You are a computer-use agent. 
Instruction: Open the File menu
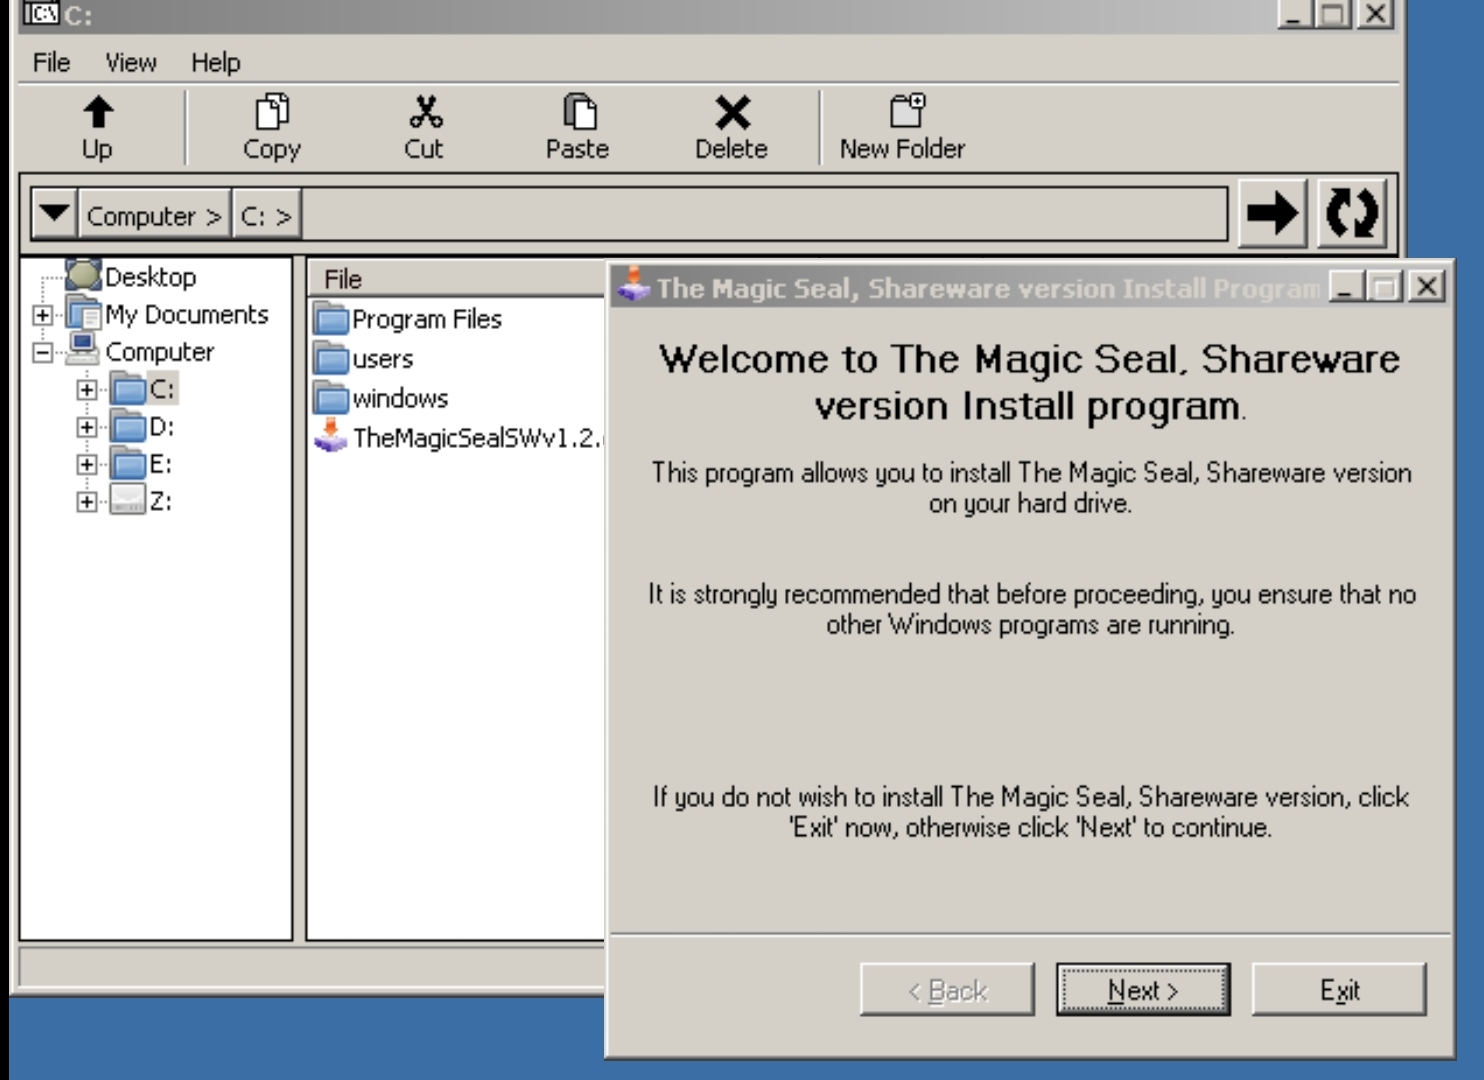pos(51,62)
